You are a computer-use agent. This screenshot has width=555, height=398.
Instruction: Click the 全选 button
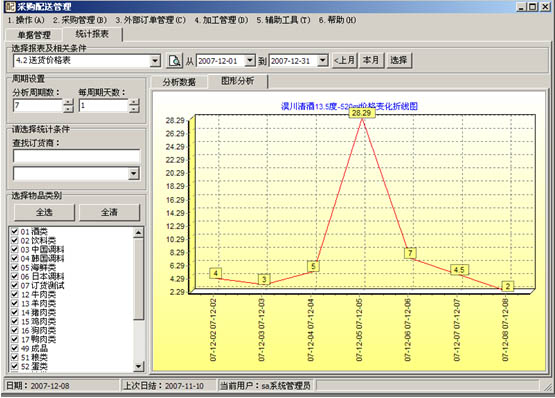point(44,212)
